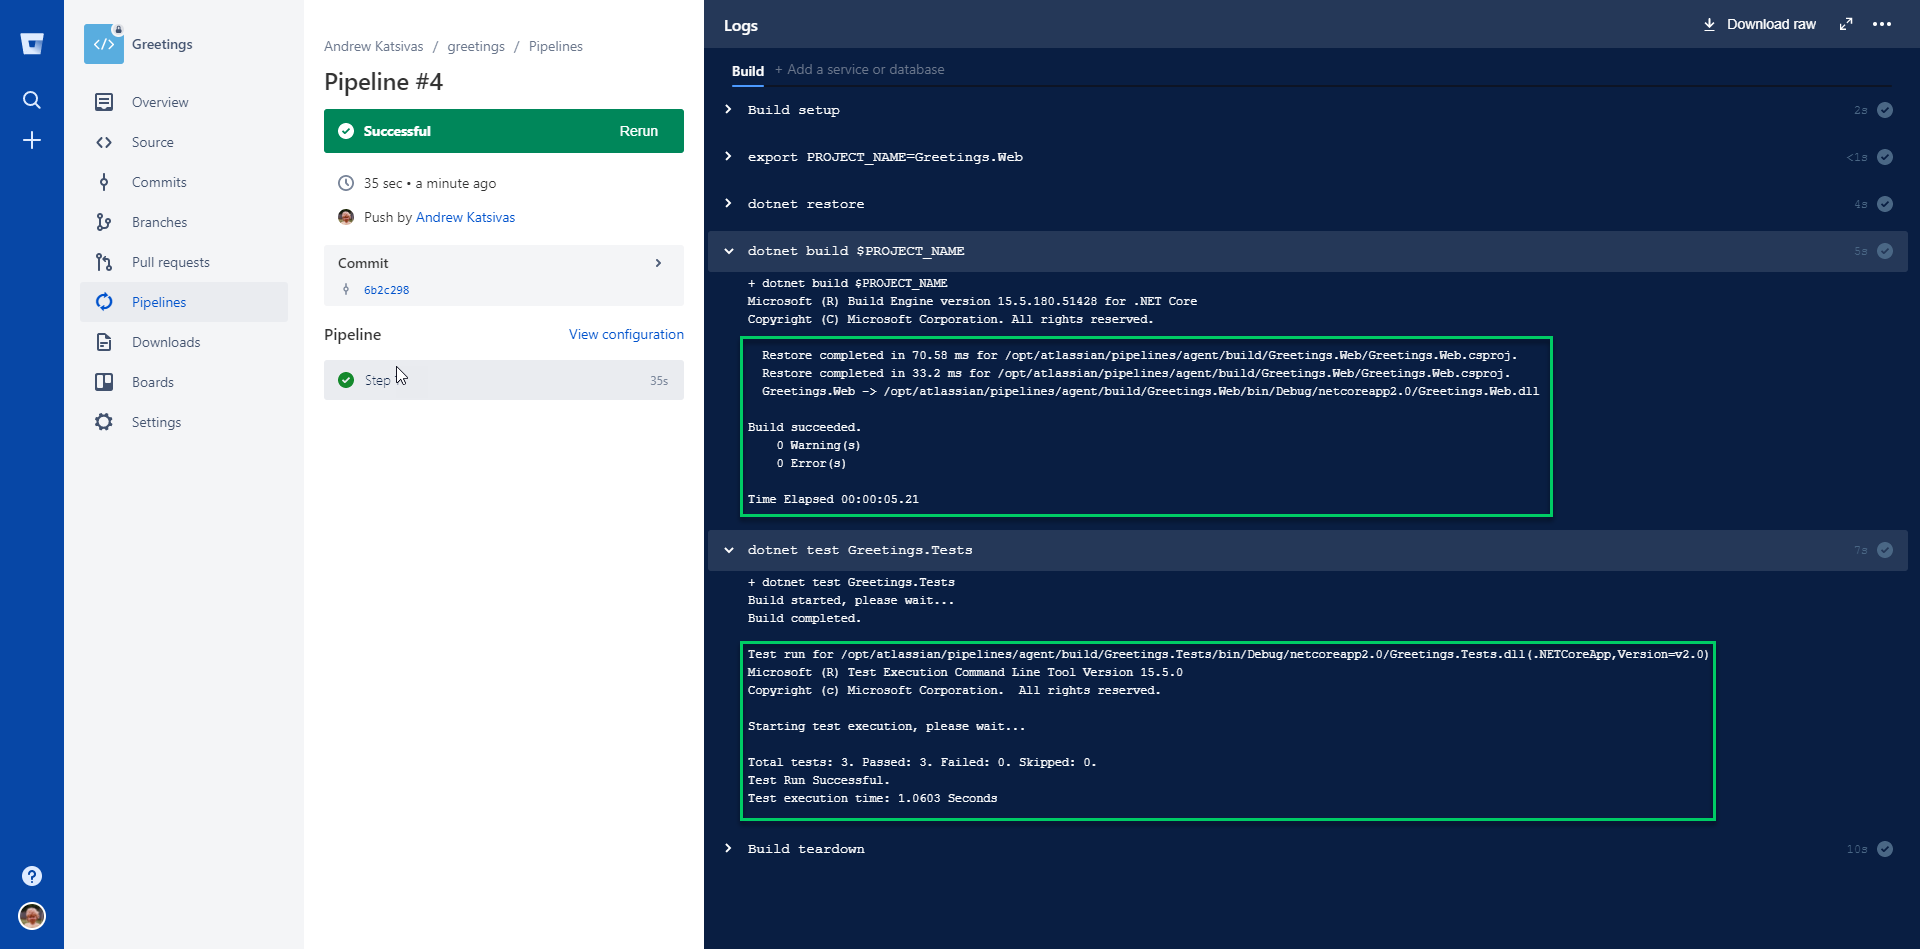1920x949 pixels.
Task: Expand the Logs panel to fullscreen
Action: tap(1845, 24)
